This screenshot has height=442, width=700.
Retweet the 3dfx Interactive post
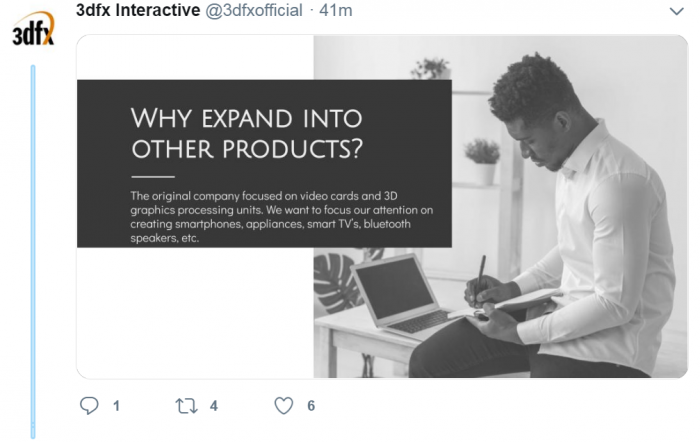coord(183,406)
